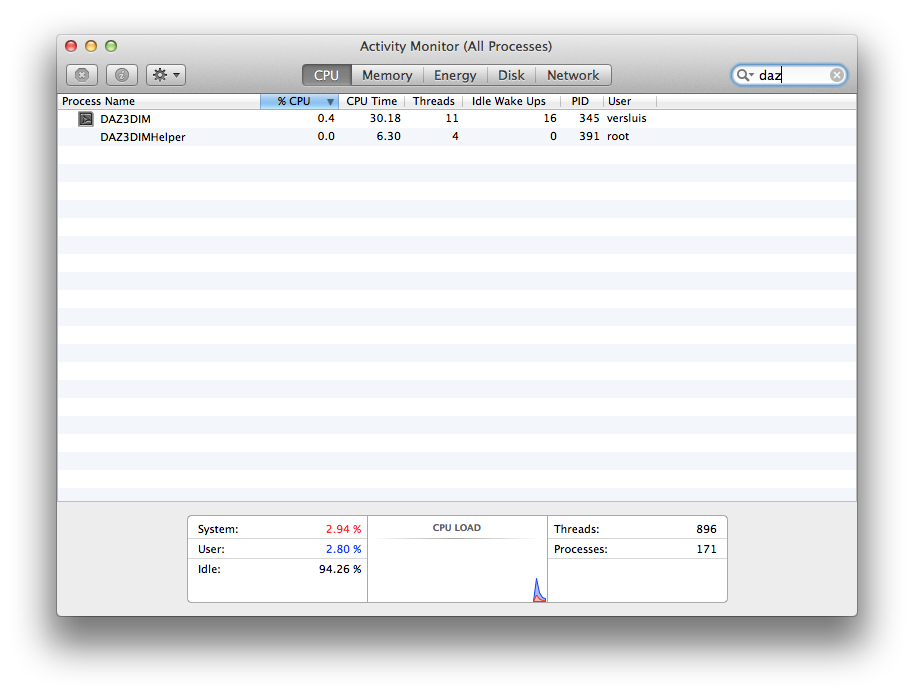Image resolution: width=914 pixels, height=695 pixels.
Task: Switch to the Disk tab
Action: click(x=511, y=75)
